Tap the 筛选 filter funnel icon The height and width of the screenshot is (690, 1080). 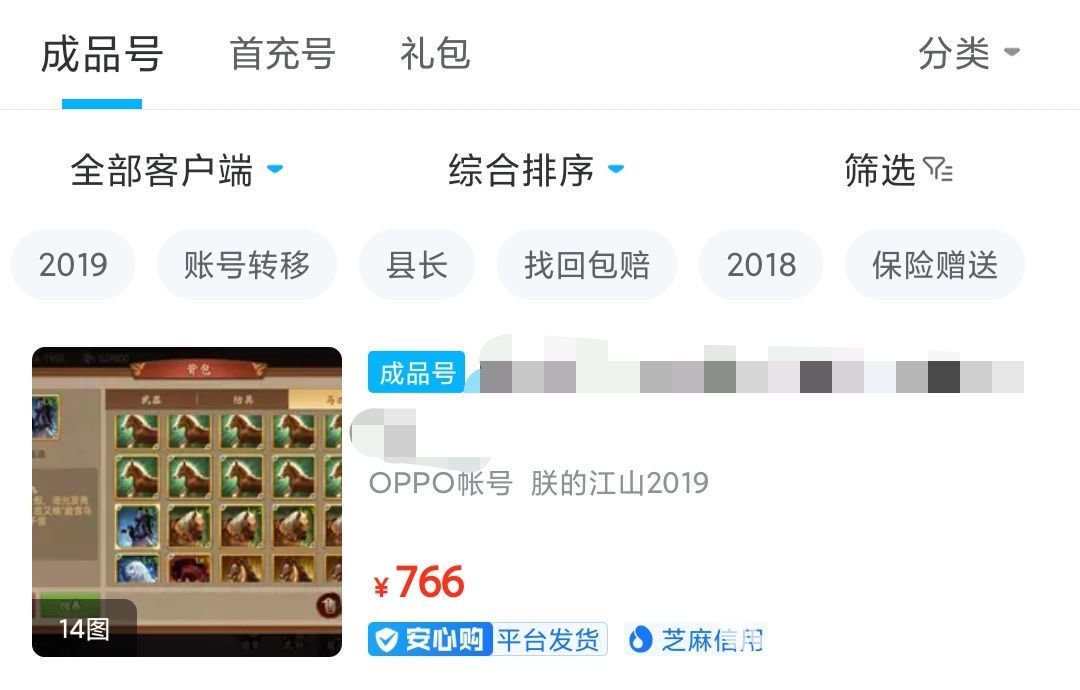[938, 169]
